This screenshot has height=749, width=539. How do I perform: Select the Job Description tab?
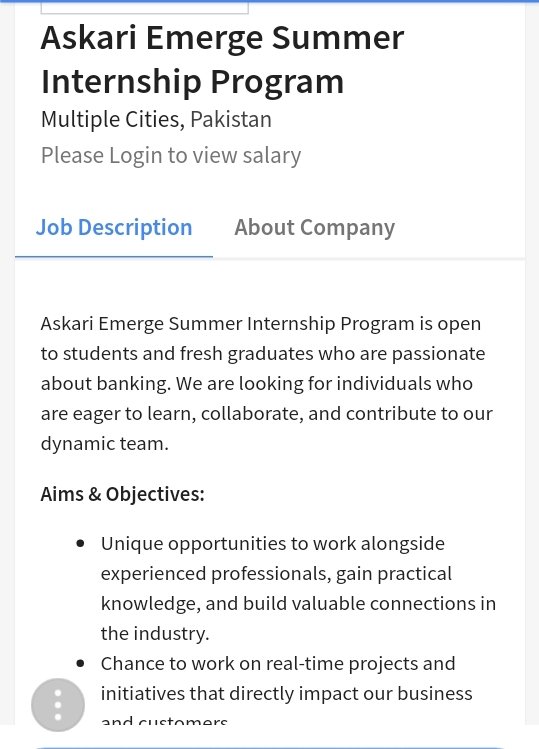click(x=114, y=227)
